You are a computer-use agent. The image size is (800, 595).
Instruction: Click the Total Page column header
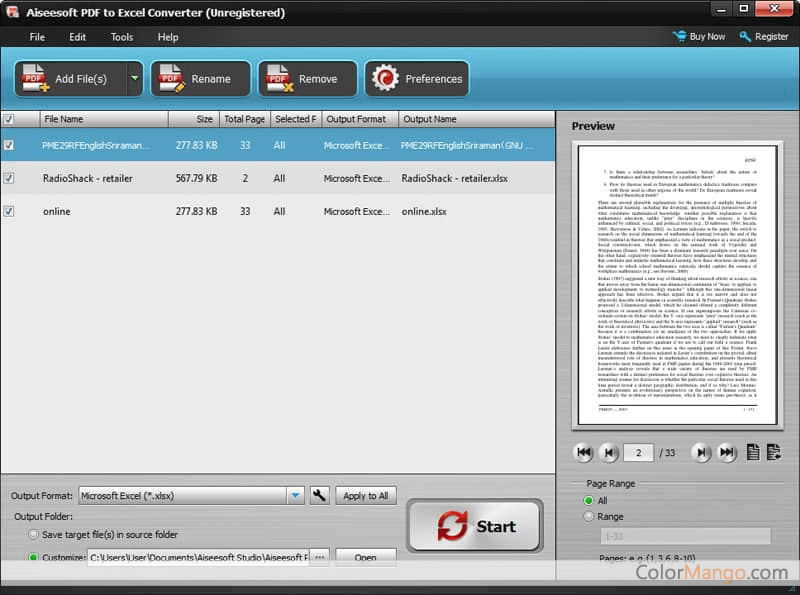(x=245, y=119)
